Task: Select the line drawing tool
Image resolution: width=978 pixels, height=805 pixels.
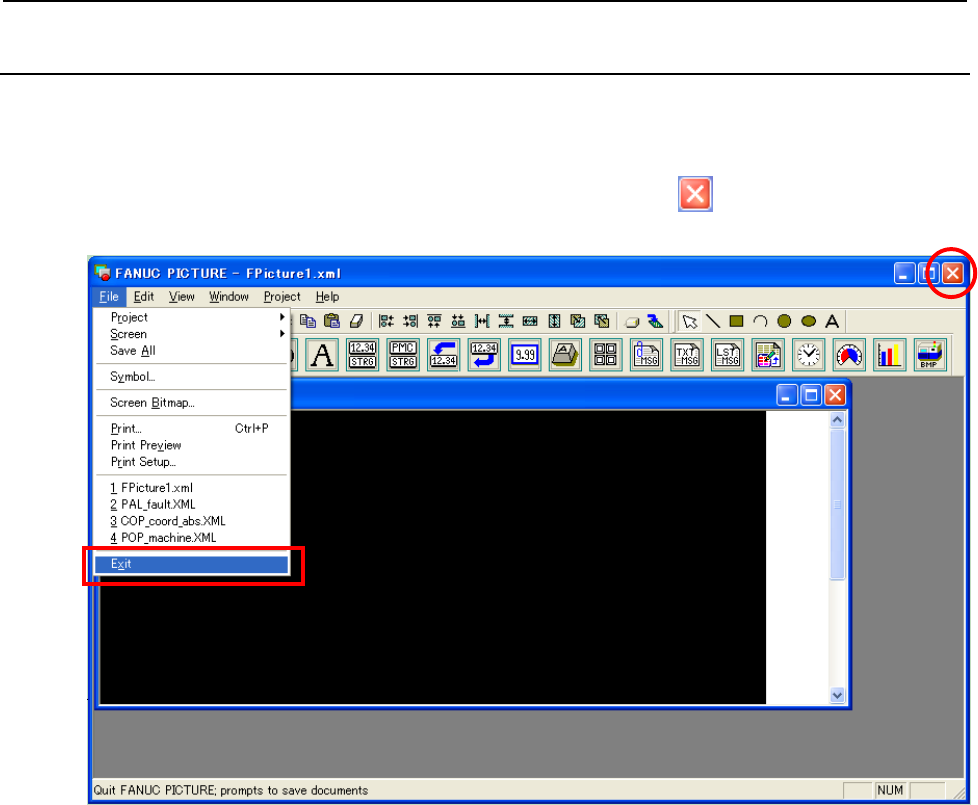Action: pyautogui.click(x=713, y=321)
